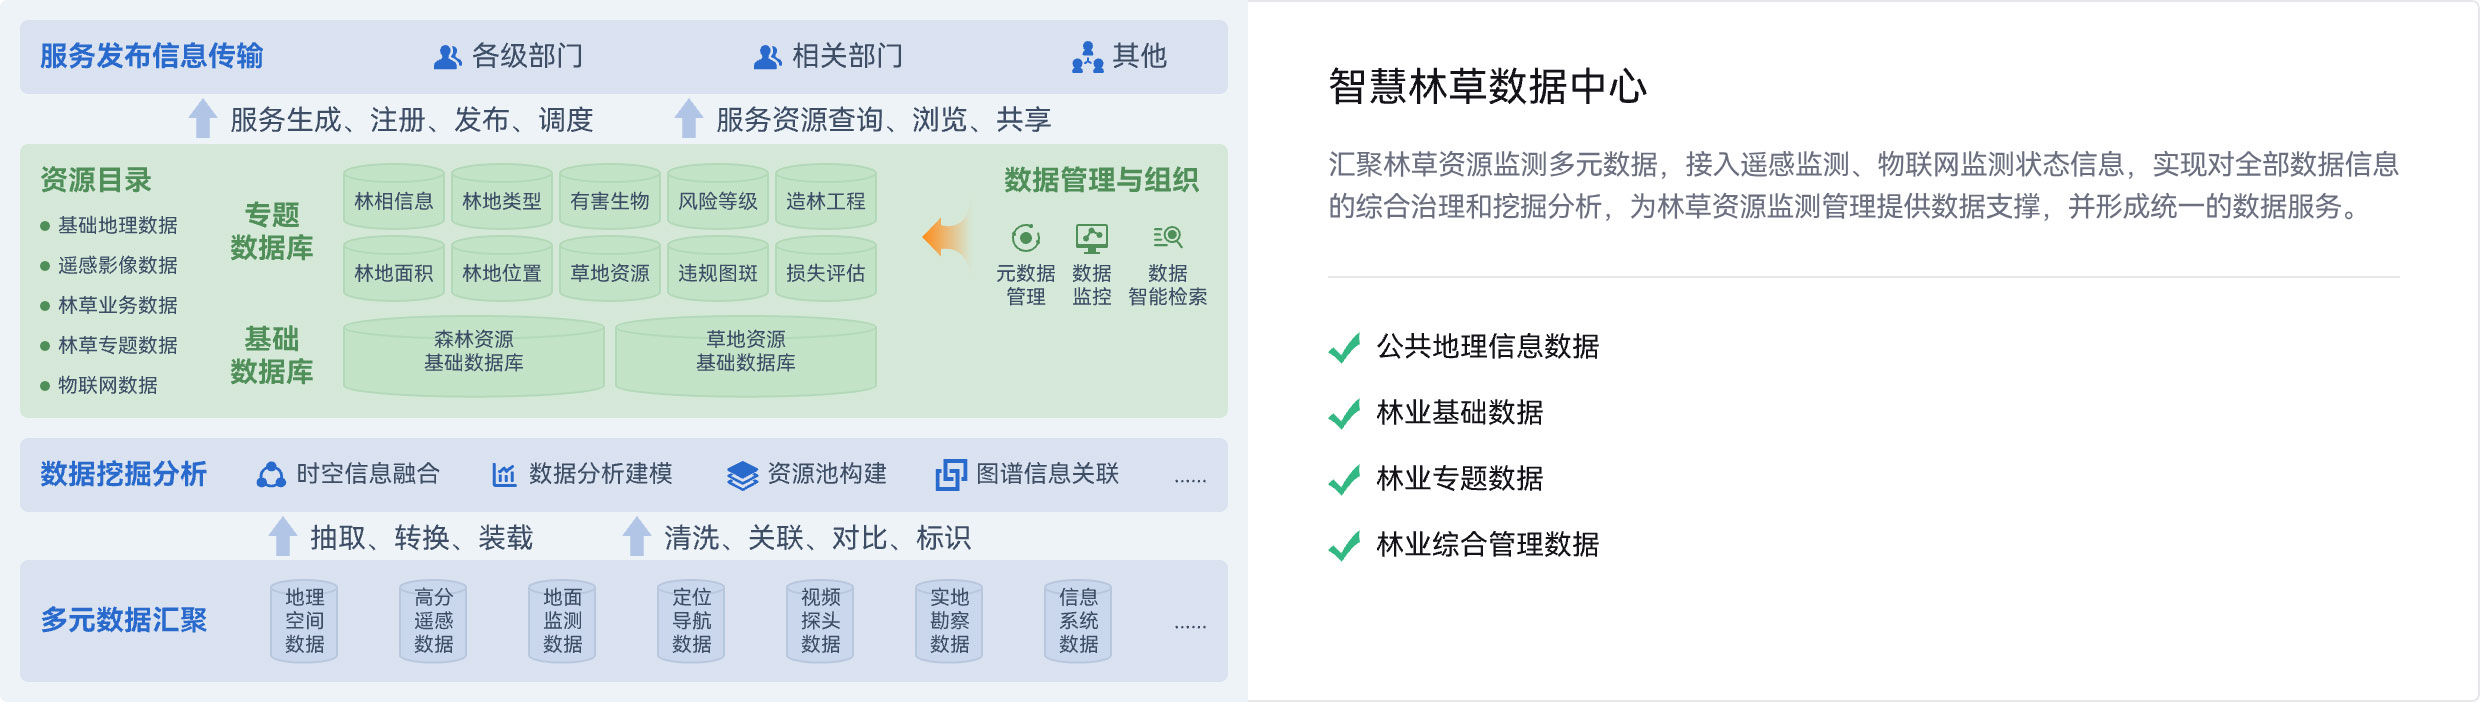The image size is (2480, 702).
Task: Select the 数据监控 monitor icon
Action: point(1091,238)
